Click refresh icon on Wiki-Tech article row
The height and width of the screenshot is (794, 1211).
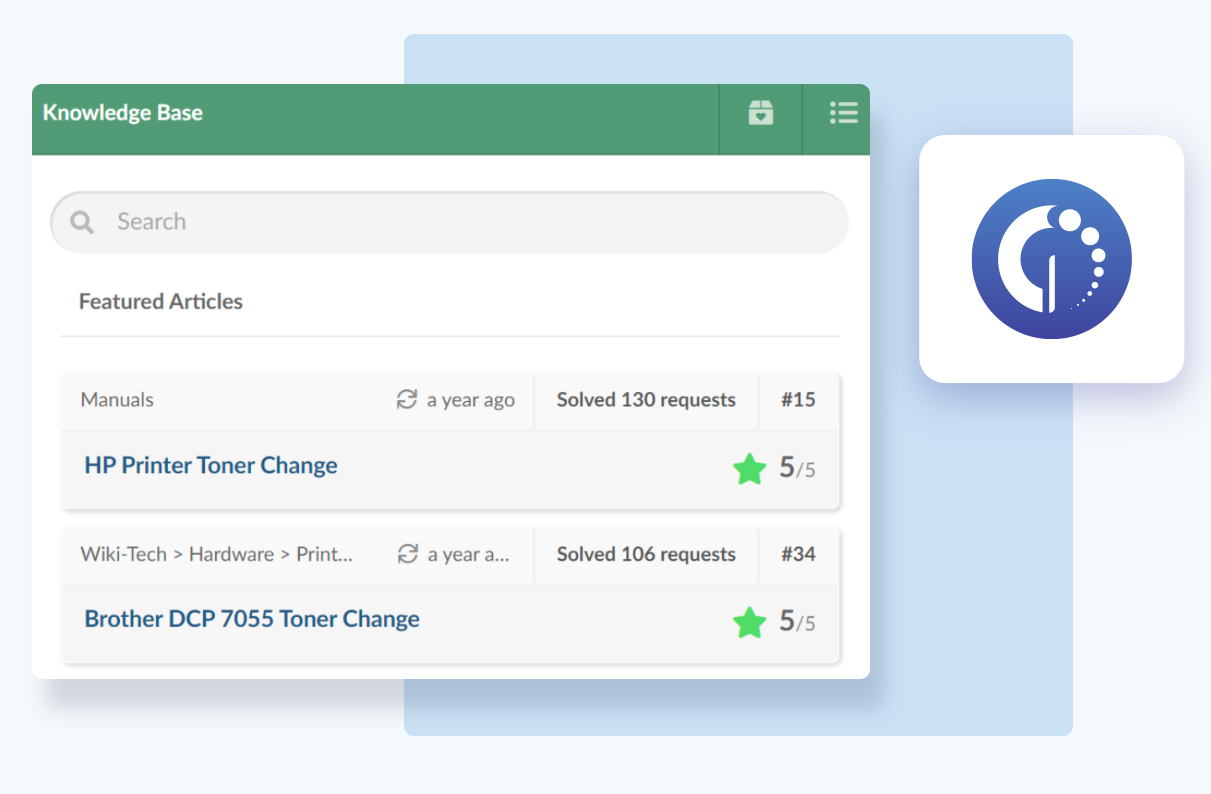[407, 554]
